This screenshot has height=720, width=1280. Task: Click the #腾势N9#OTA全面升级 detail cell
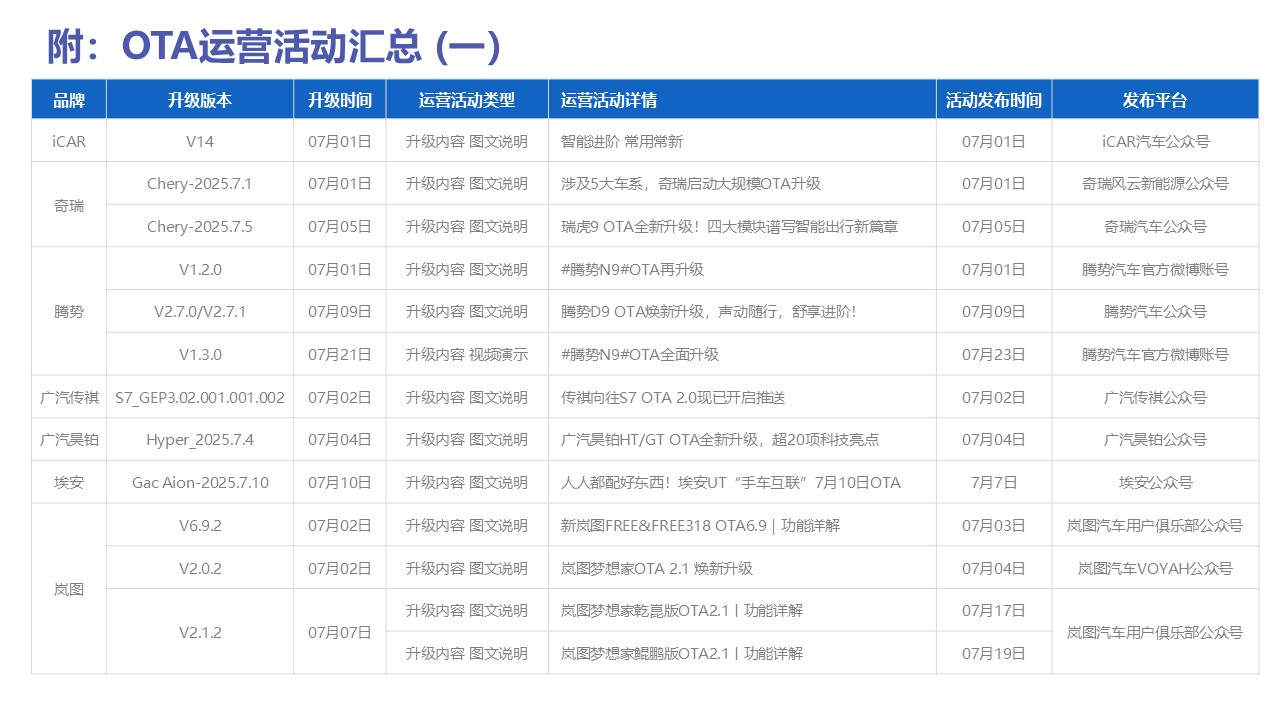click(x=742, y=354)
